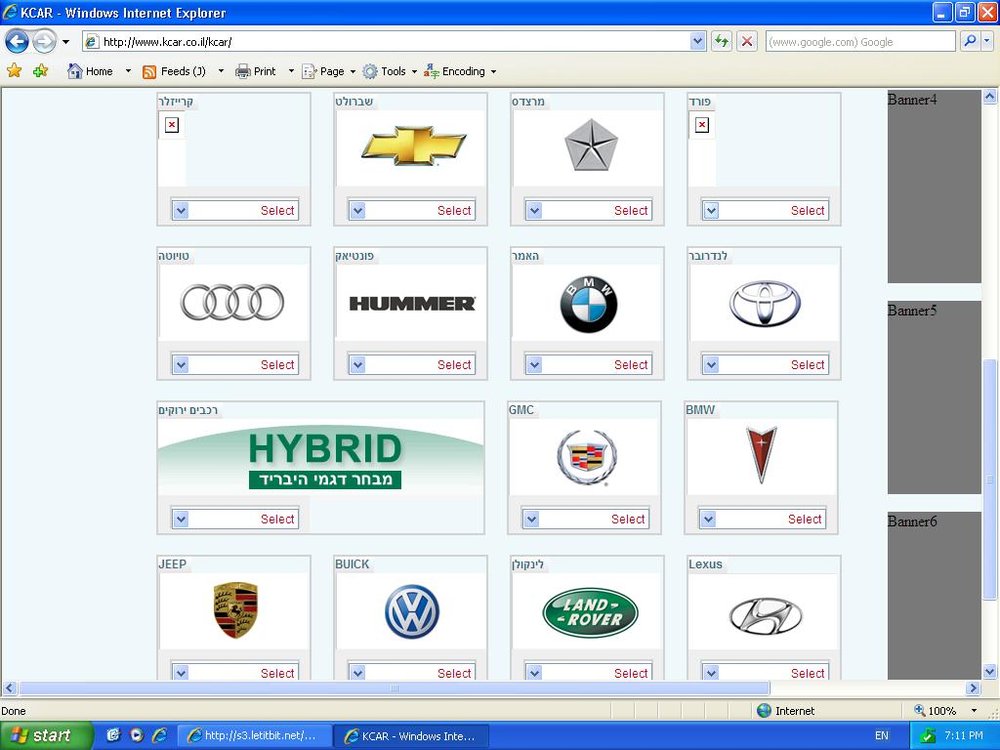Click the Banner5 ad placeholder

pyautogui.click(x=934, y=397)
